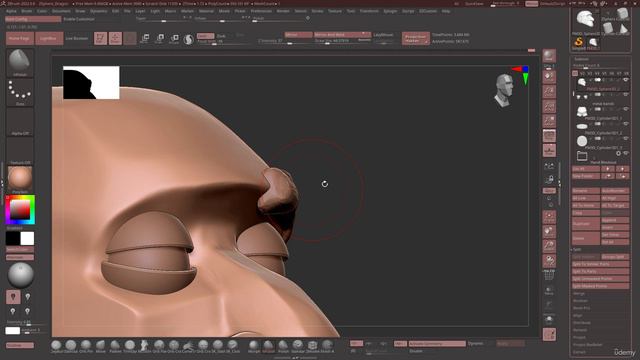The width and height of the screenshot is (640, 360).
Task: Select the Rotate gizmo icon in top shelf
Action: click(174, 39)
